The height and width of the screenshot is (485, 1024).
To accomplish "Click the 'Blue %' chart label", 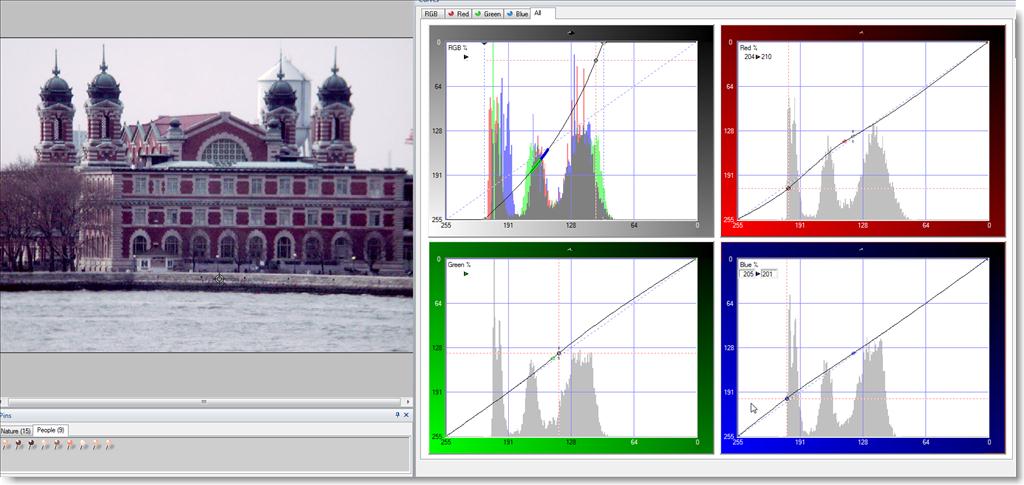I will (749, 265).
